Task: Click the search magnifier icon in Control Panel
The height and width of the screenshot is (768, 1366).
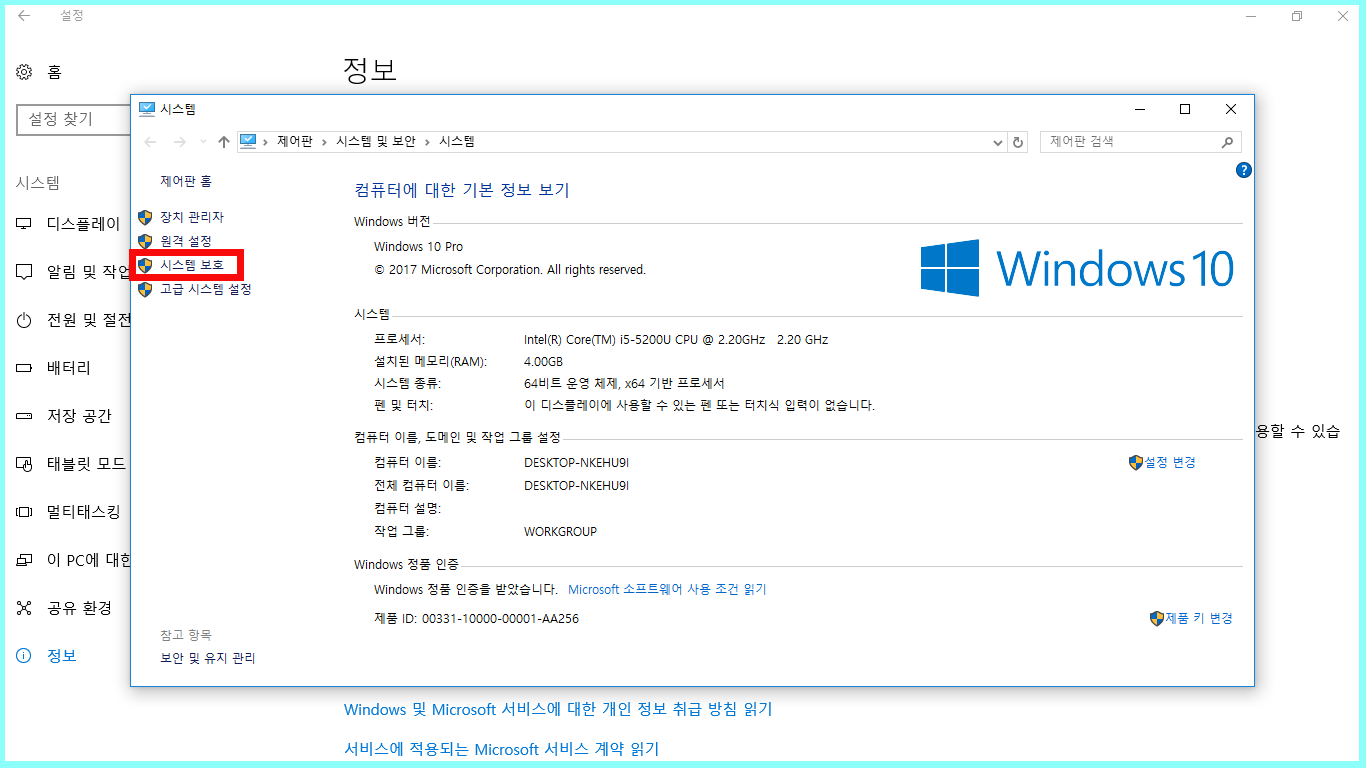Action: pos(1229,142)
